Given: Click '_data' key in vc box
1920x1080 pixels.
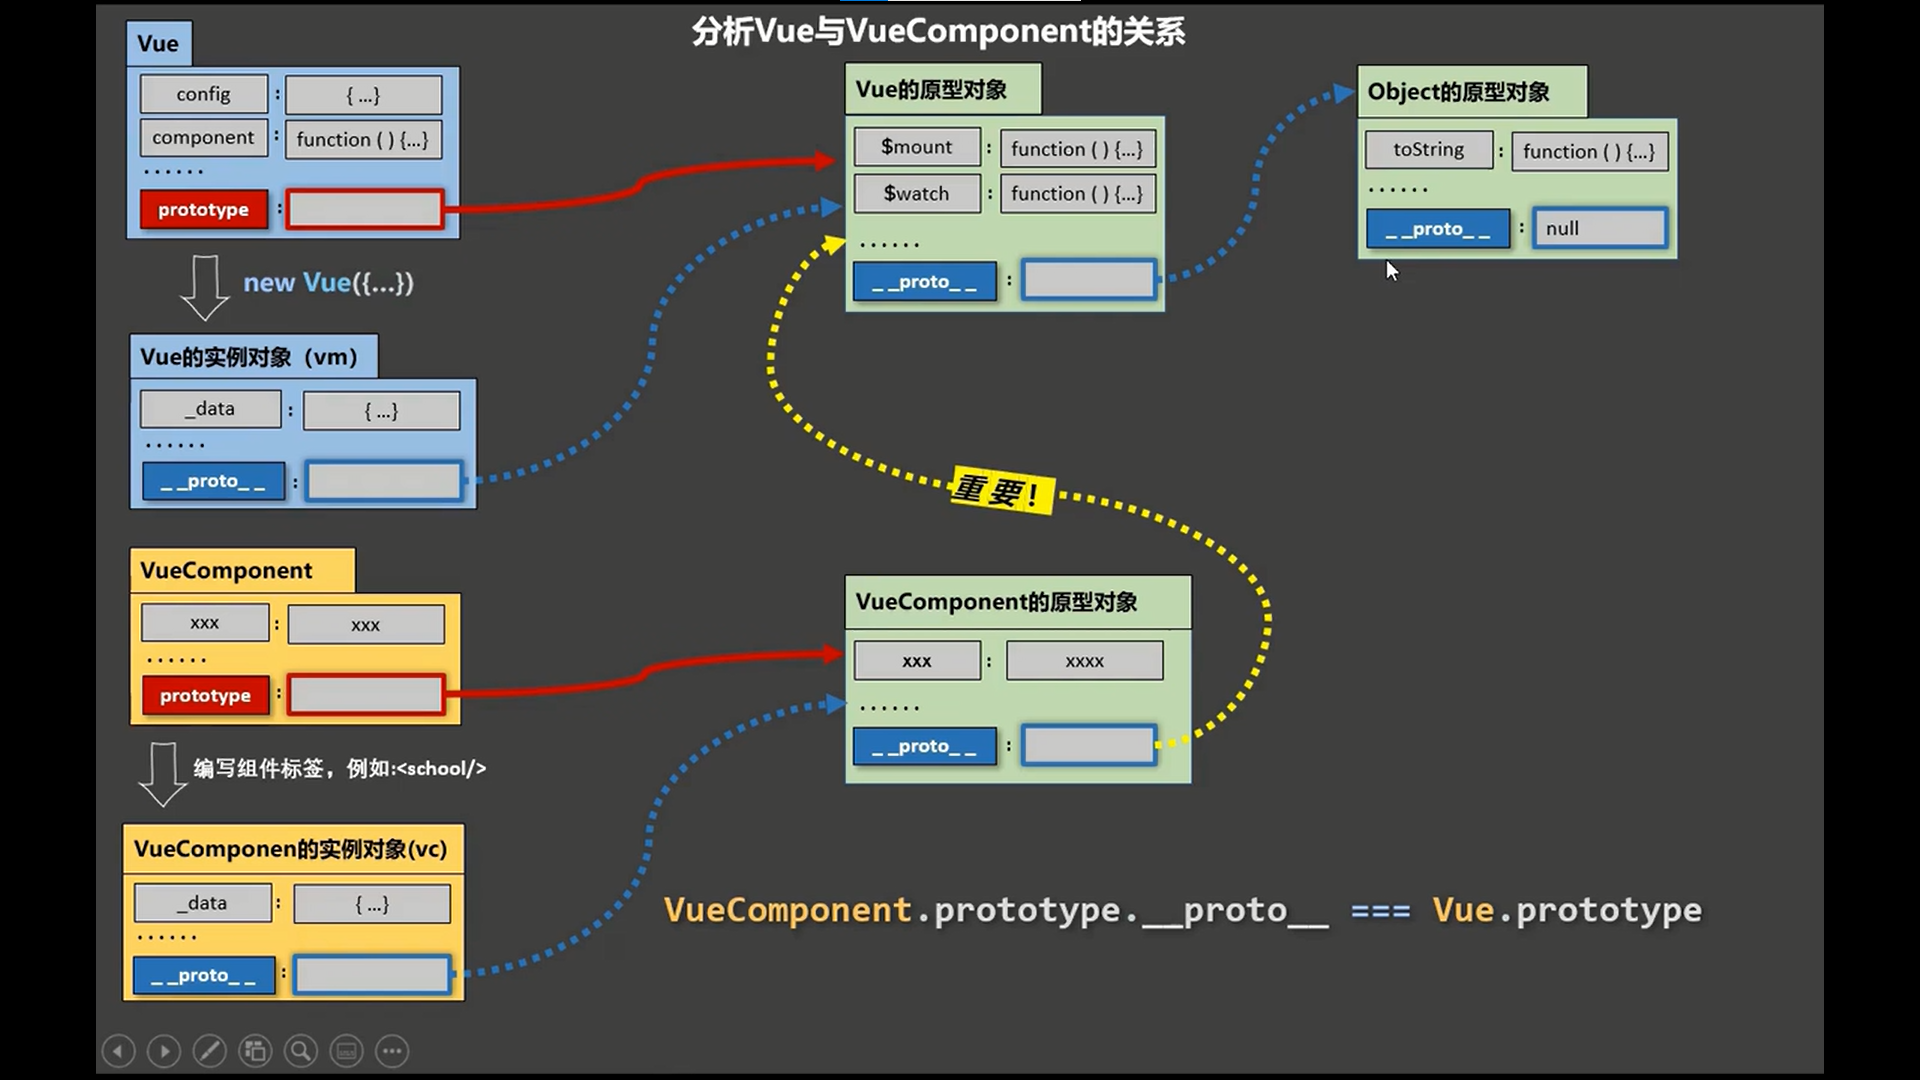Looking at the screenshot, I should (x=203, y=902).
